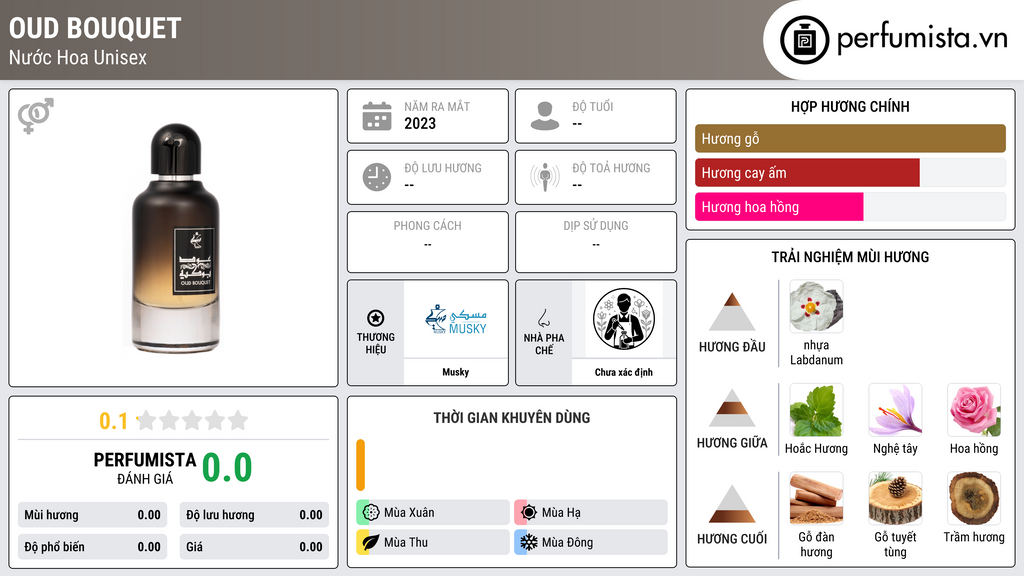Viewport: 1024px width, 576px height.
Task: Click the Độ phổ biến 0.00 score row
Action: [93, 547]
